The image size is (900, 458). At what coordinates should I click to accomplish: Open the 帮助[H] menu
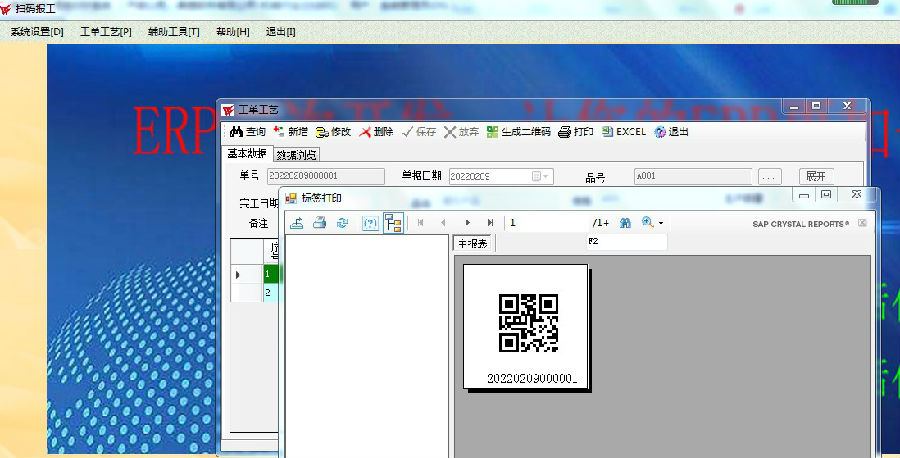point(232,32)
